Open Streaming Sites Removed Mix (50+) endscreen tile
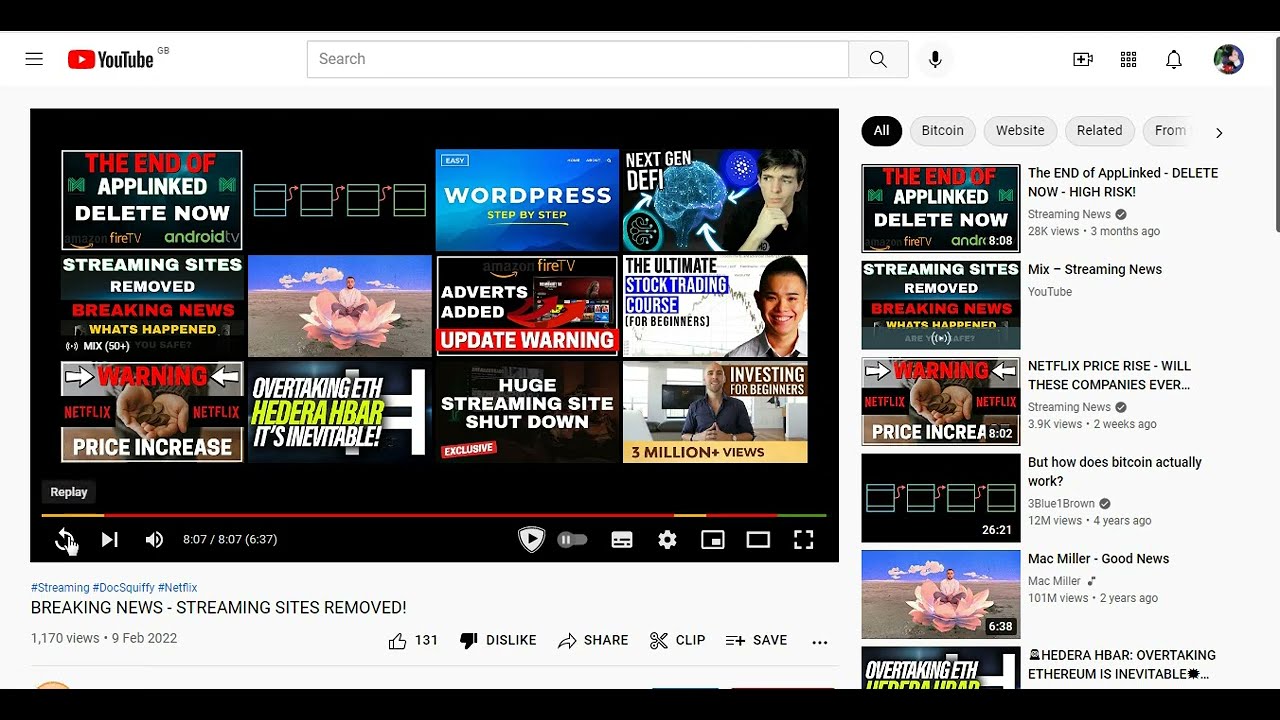 point(152,306)
